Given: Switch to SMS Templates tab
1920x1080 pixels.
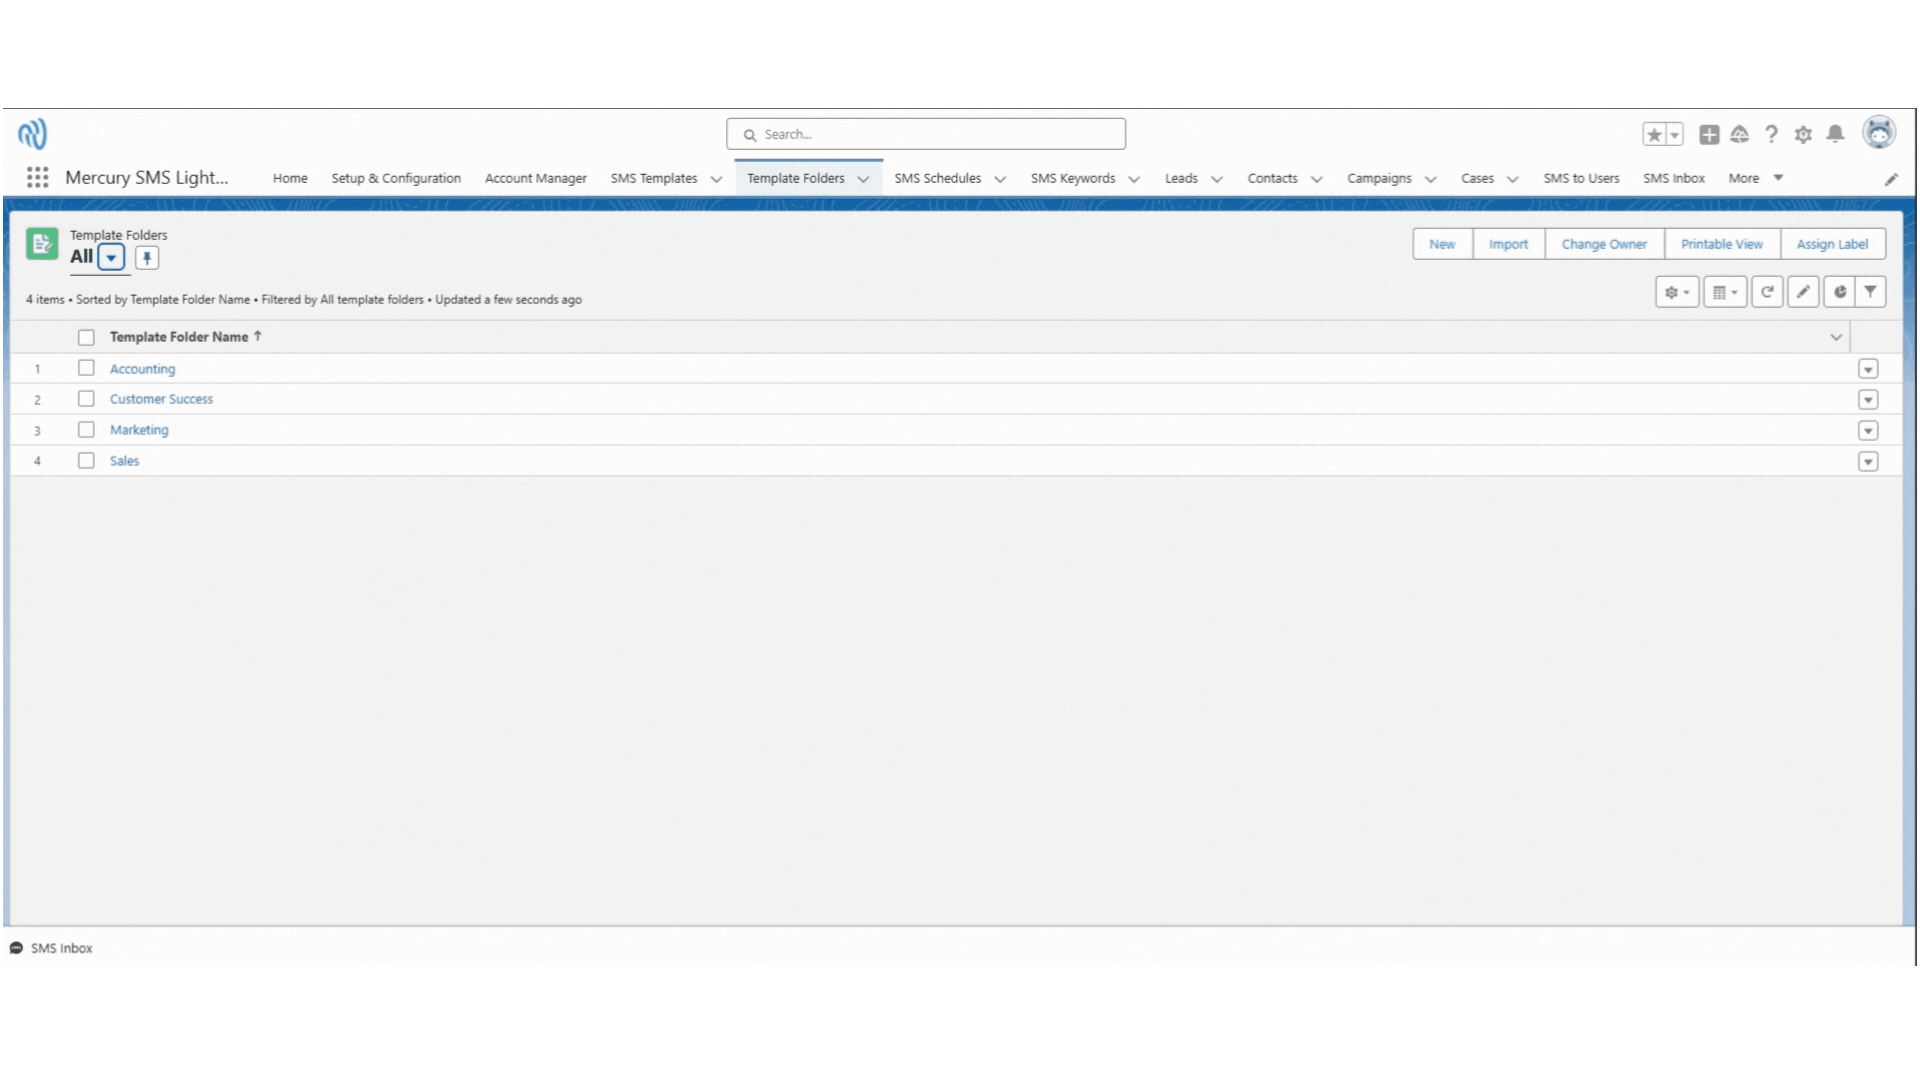Looking at the screenshot, I should point(654,178).
